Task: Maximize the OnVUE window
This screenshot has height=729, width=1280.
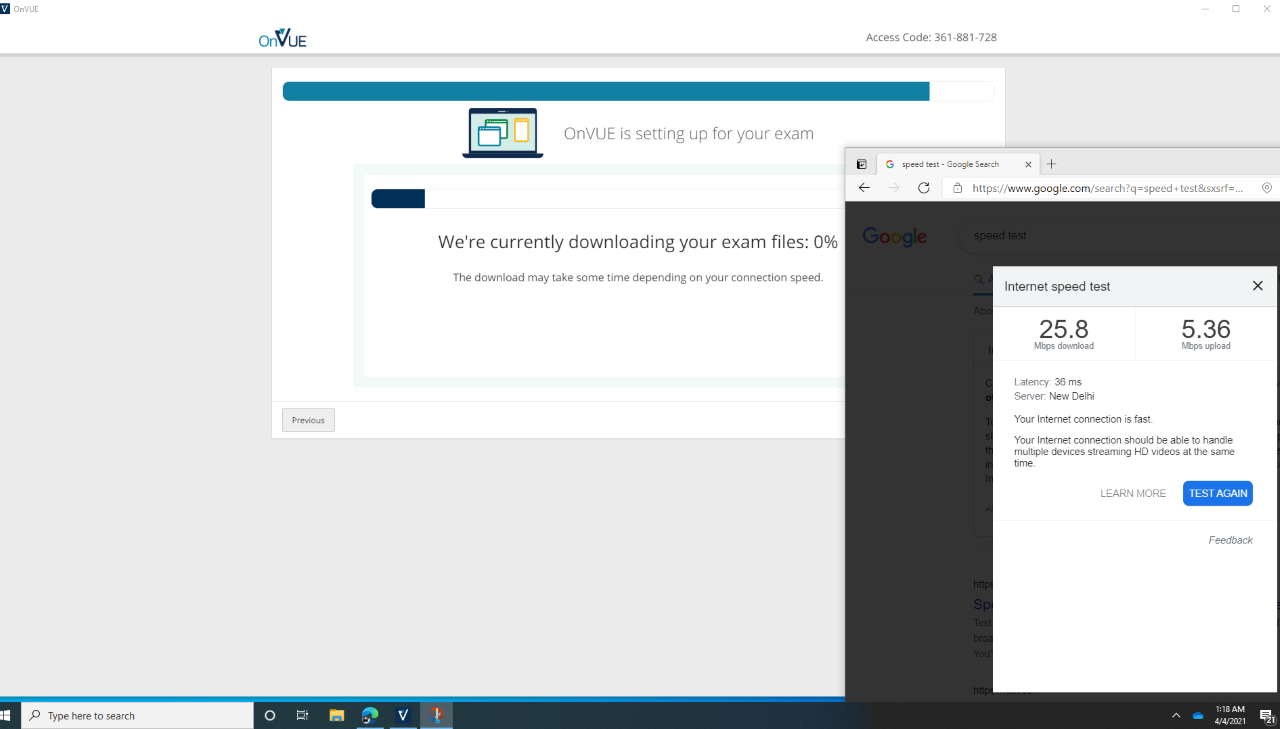Action: (x=1236, y=8)
